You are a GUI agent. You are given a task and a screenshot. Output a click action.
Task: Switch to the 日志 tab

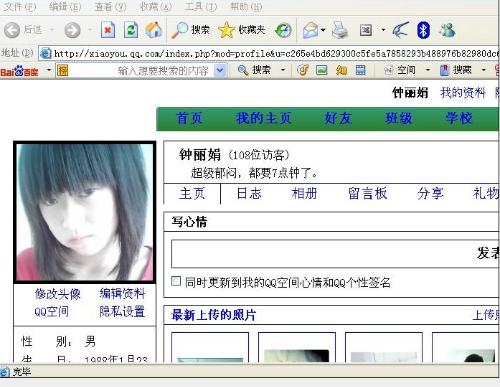click(249, 193)
